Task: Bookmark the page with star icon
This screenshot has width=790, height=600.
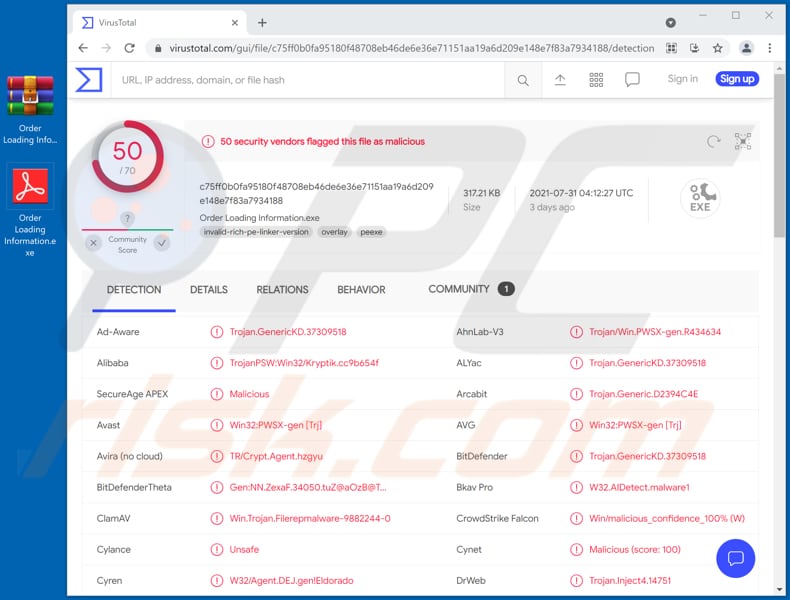Action: 717,48
